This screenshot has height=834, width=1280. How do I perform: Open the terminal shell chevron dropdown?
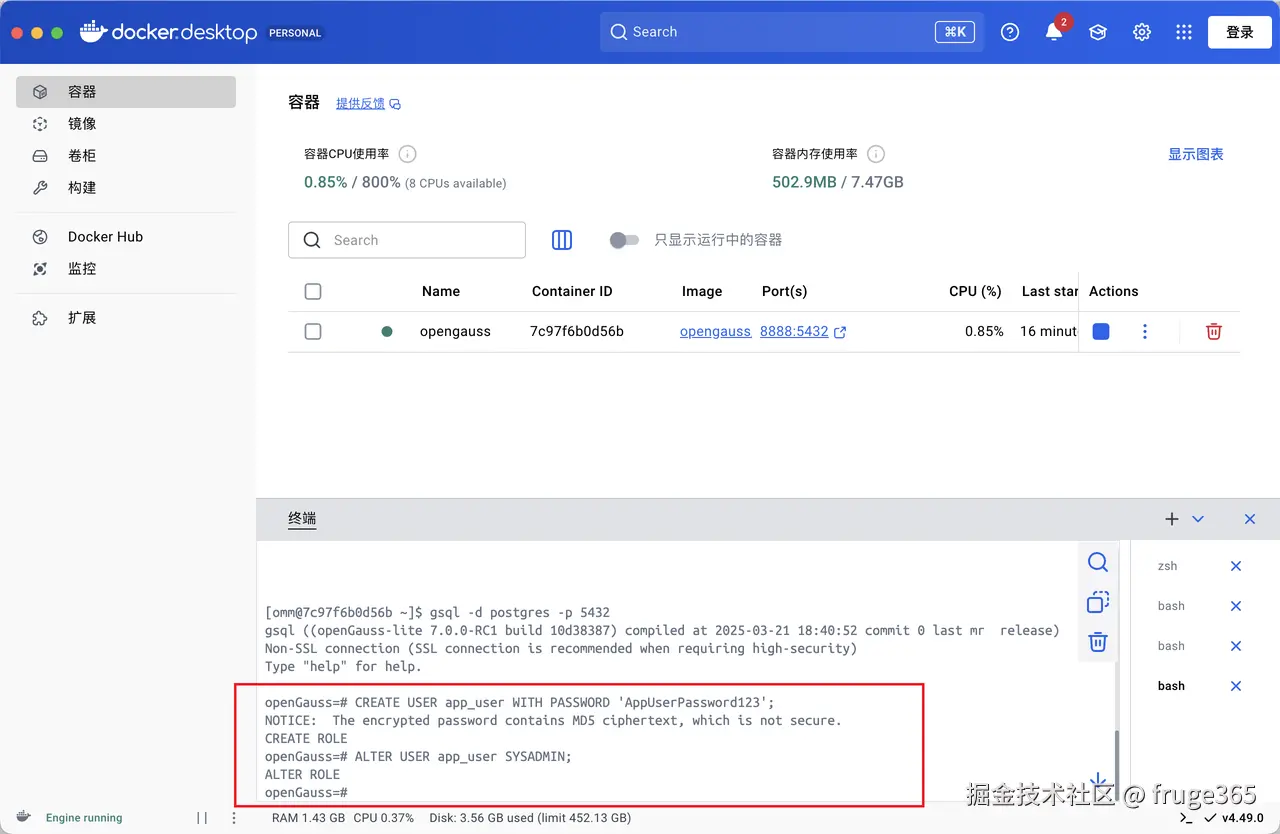tap(1198, 519)
